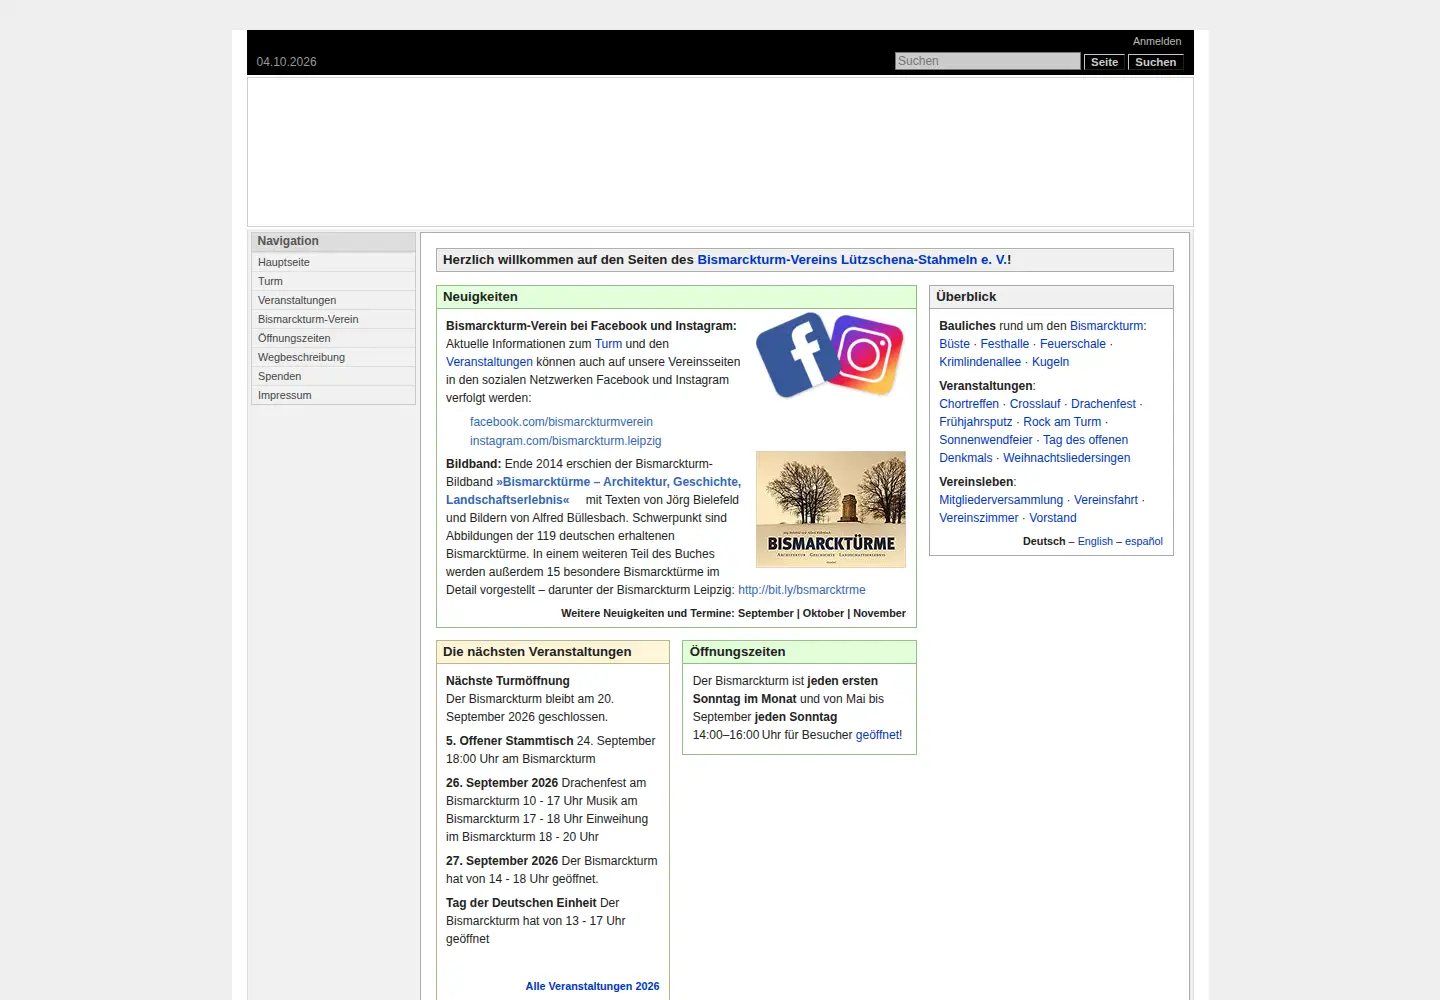Open Spenden navigation item
Screen dimensions: 1440x1000
(x=333, y=376)
